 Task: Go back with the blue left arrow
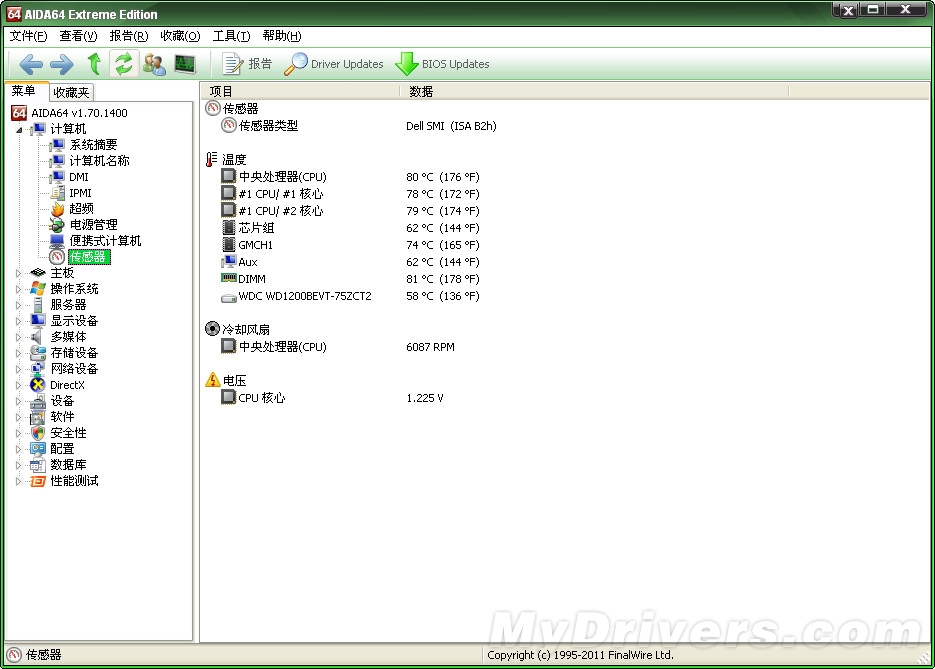pos(30,64)
